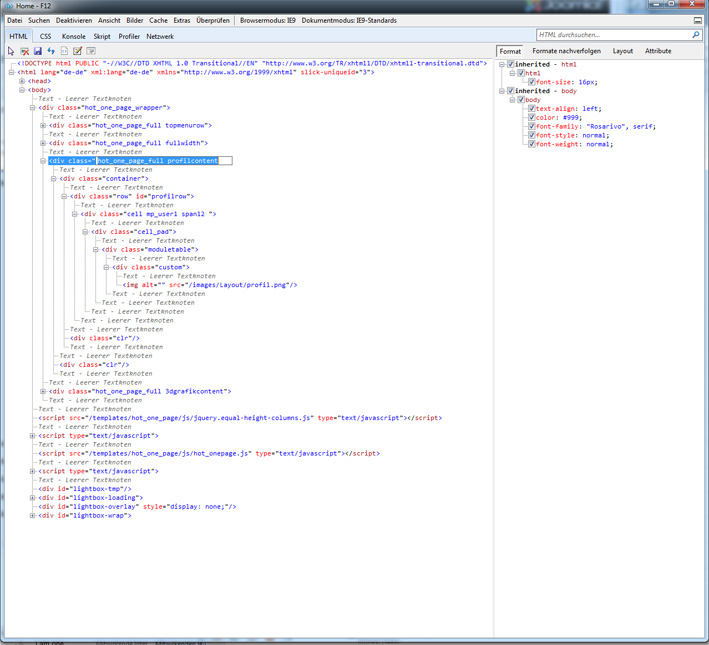Switch to the Konsole tab
Screen dimensions: 709x645
point(74,36)
